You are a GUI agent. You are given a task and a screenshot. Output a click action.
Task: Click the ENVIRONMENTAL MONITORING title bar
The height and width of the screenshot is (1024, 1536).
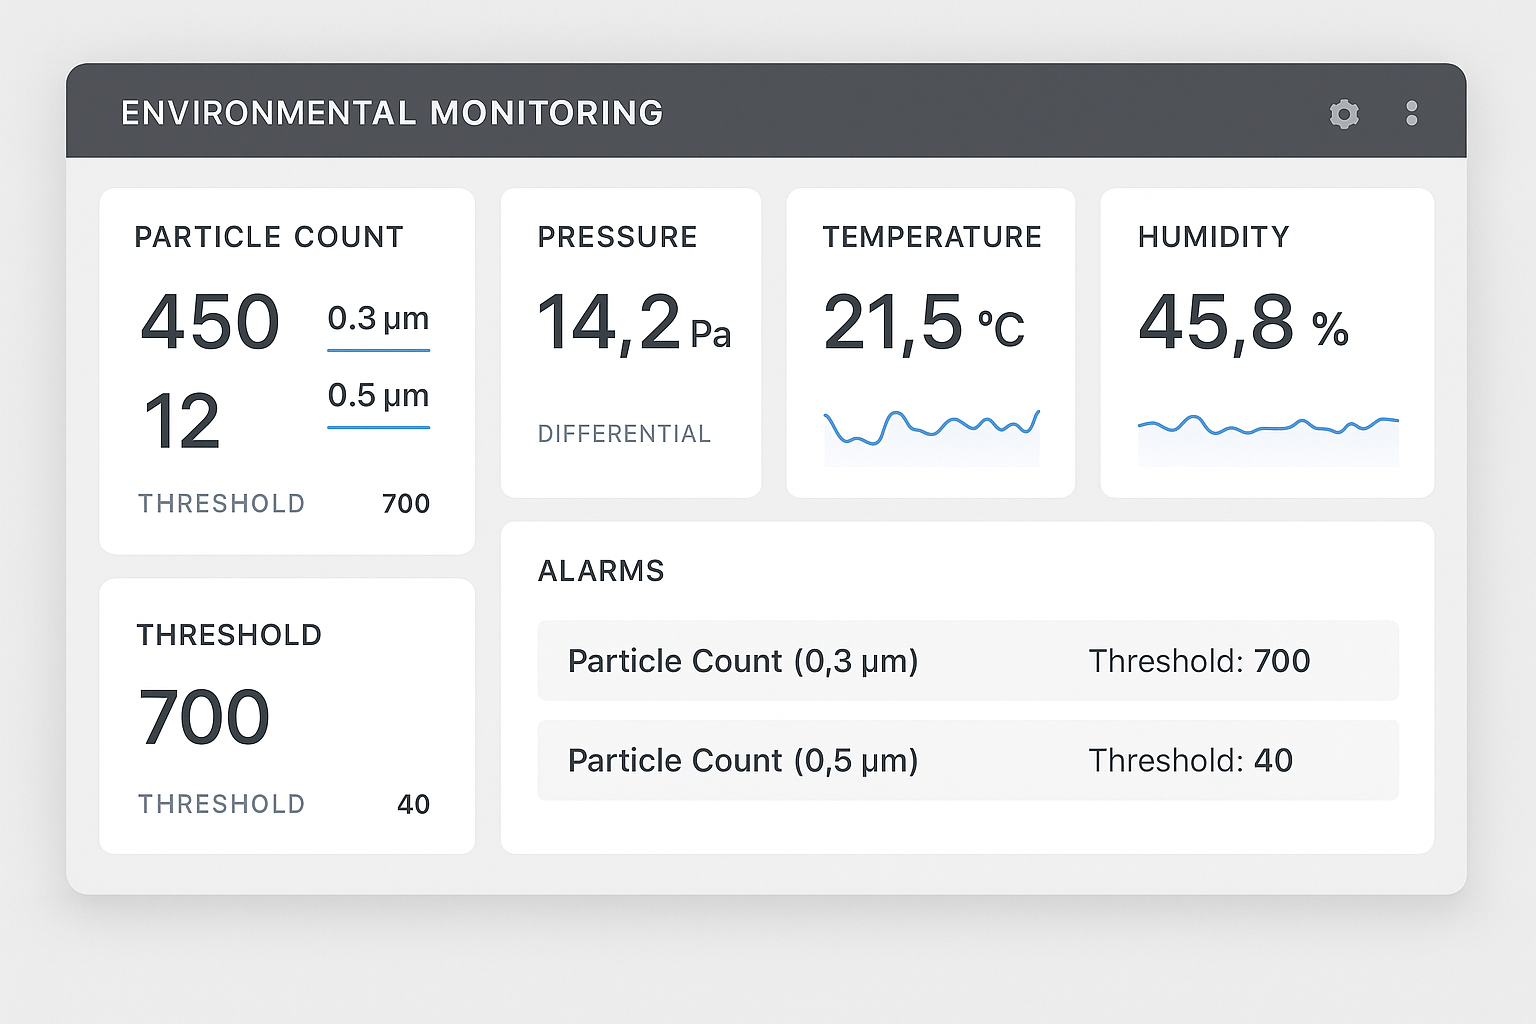(x=390, y=112)
